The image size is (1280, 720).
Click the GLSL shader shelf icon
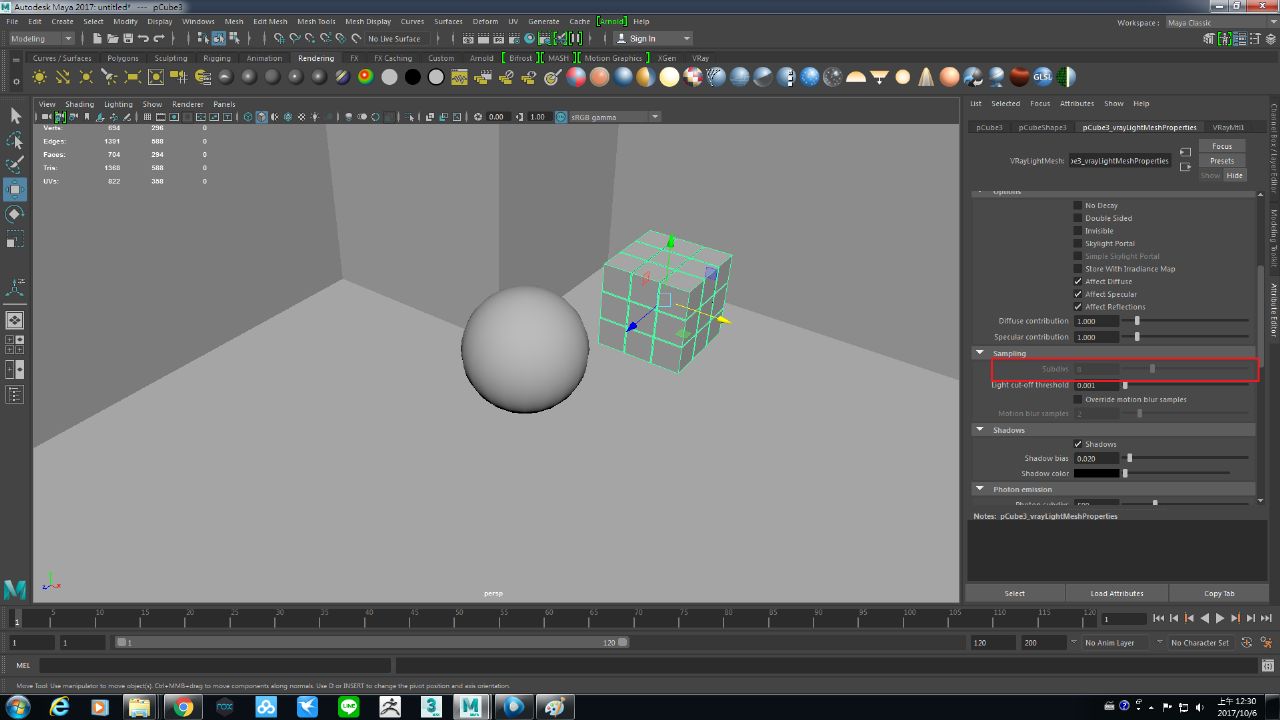point(1043,77)
